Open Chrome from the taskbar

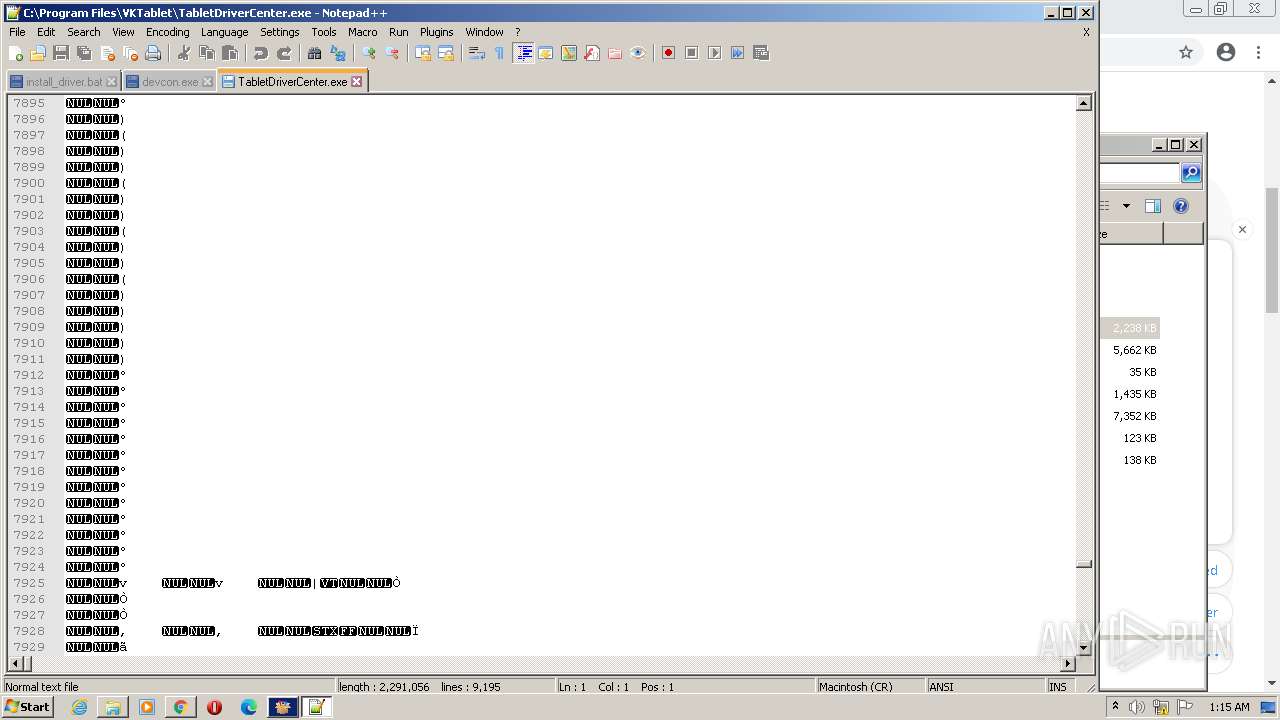pos(180,707)
